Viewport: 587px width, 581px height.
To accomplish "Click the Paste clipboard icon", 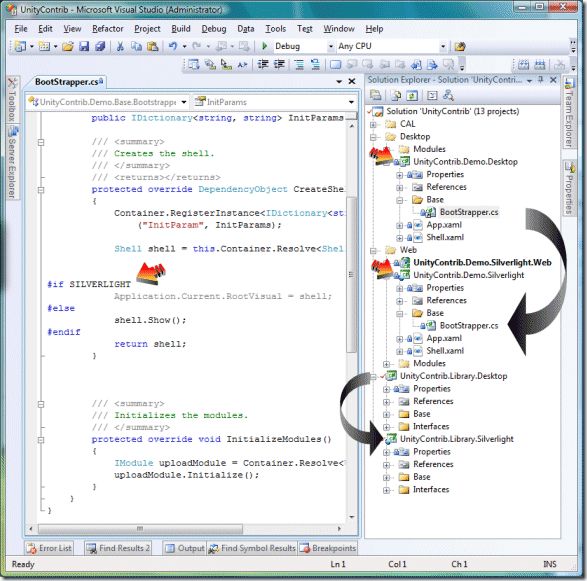I will pos(152,46).
